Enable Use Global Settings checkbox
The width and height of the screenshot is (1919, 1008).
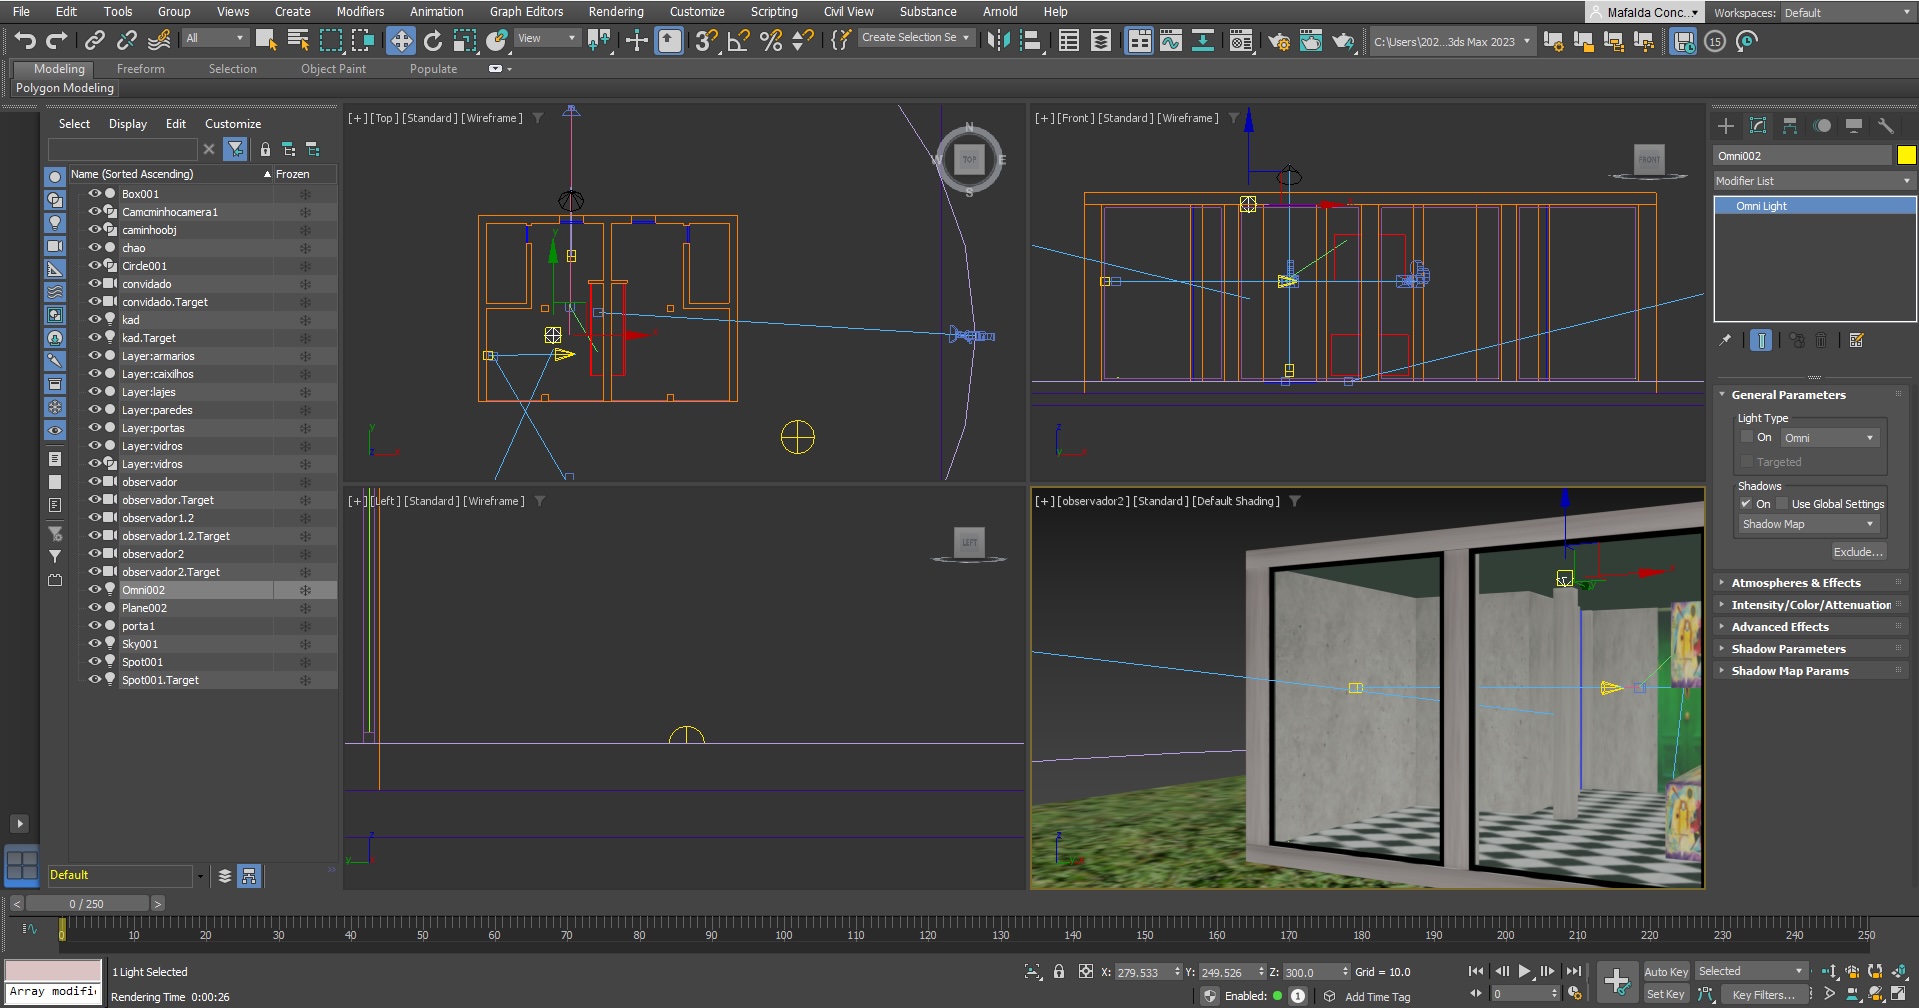[x=1782, y=504]
